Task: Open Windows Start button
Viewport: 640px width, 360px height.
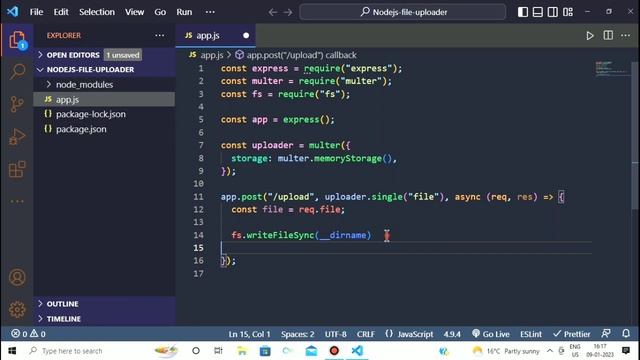Action: (x=12, y=351)
